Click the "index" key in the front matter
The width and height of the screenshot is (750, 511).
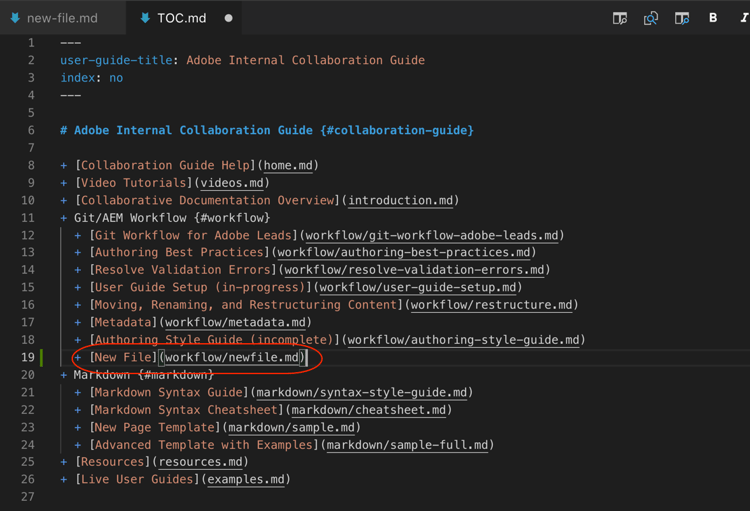[x=77, y=78]
